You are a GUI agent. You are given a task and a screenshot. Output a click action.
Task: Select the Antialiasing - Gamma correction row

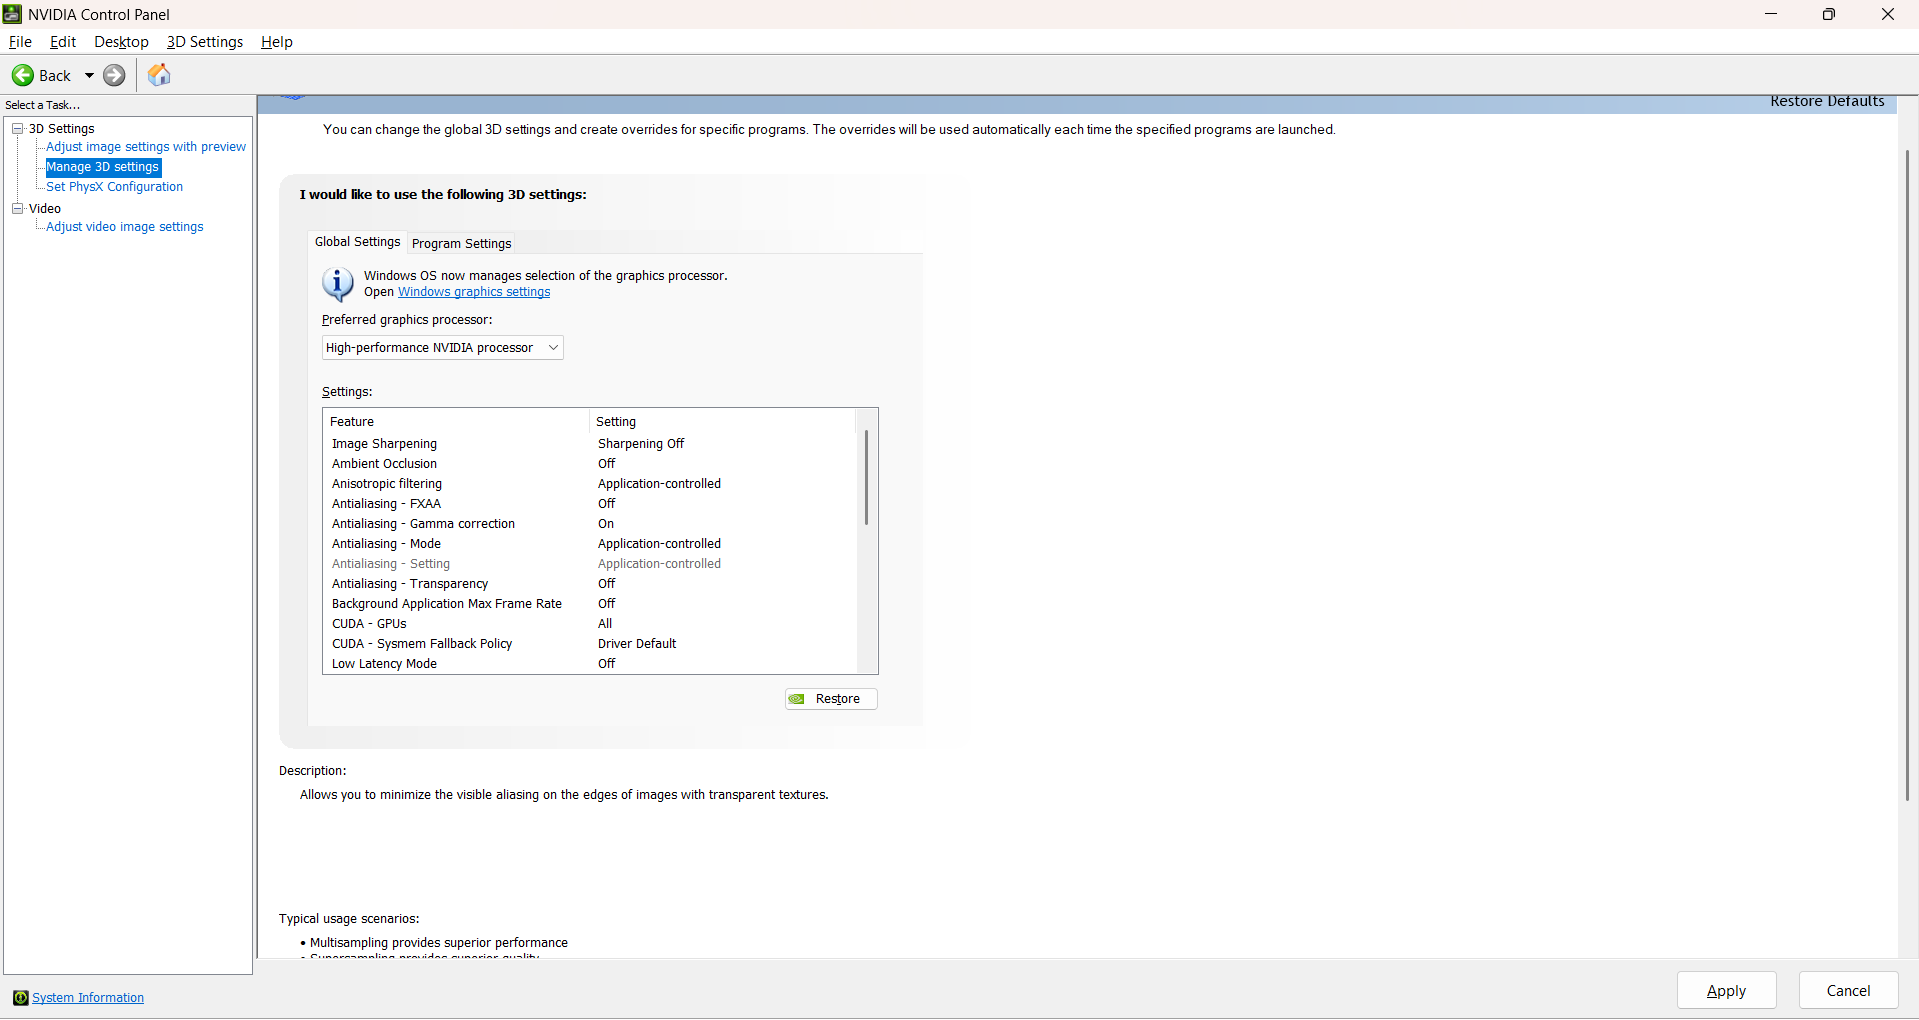click(x=590, y=524)
